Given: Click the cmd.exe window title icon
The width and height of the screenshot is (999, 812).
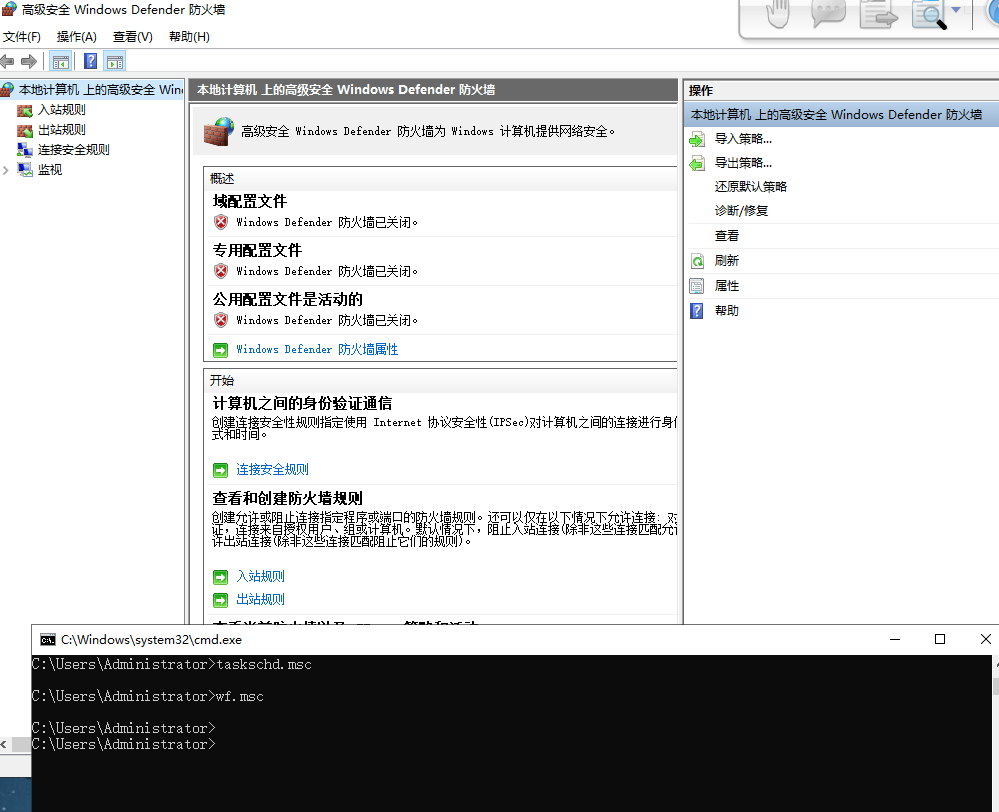Looking at the screenshot, I should point(47,639).
